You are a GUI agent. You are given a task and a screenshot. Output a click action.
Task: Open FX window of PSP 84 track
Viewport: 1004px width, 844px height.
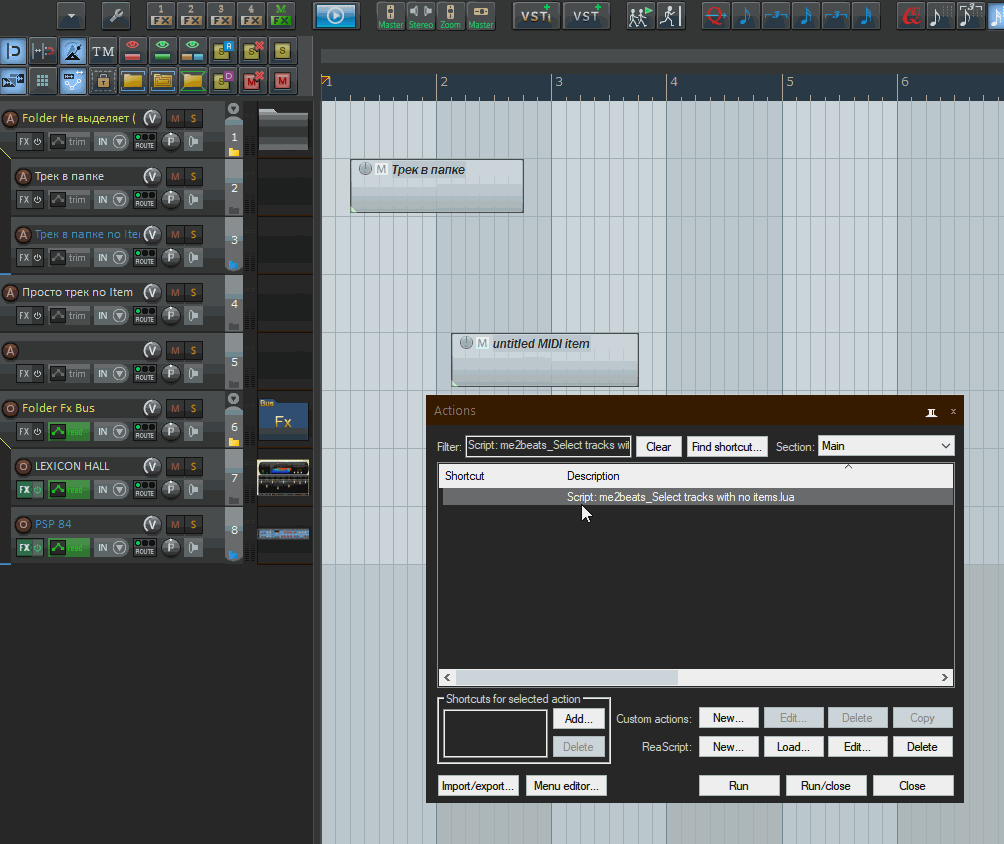pos(24,548)
